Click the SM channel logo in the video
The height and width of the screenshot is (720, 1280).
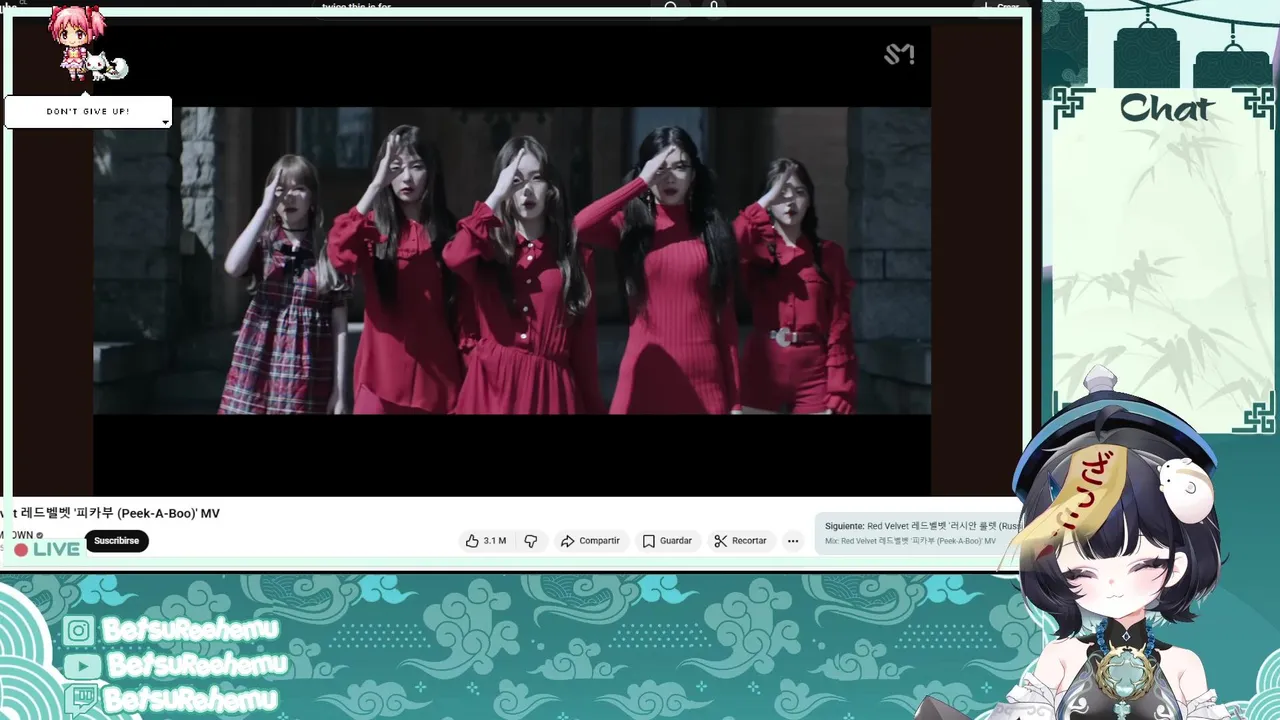click(x=899, y=55)
